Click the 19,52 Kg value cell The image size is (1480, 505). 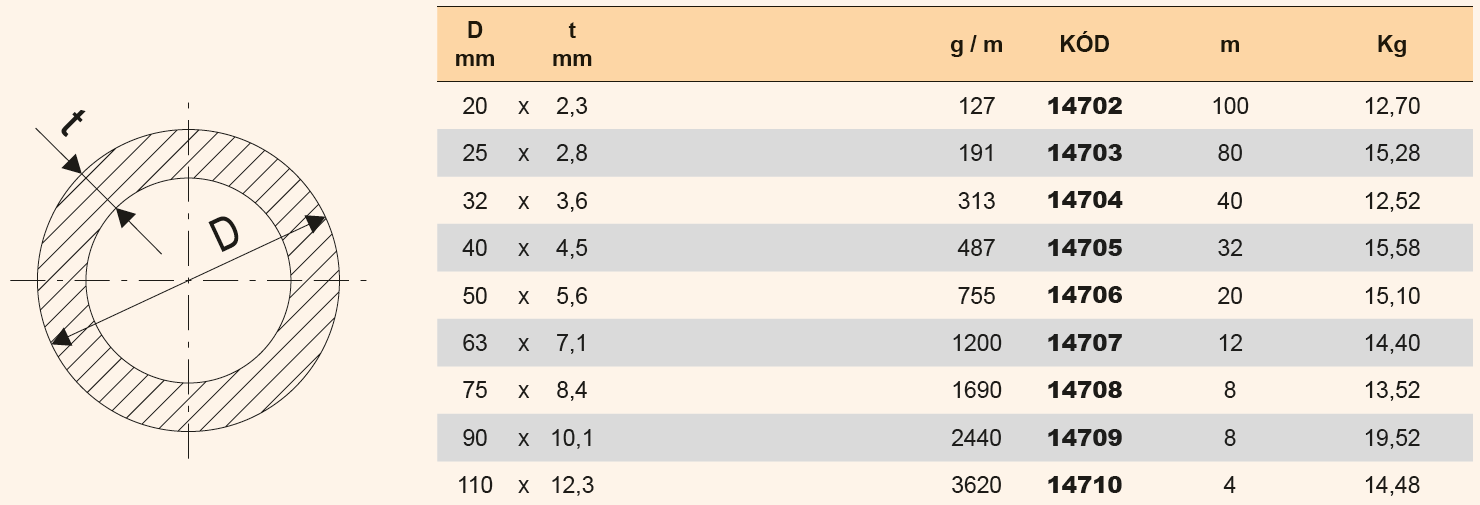(x=1392, y=438)
